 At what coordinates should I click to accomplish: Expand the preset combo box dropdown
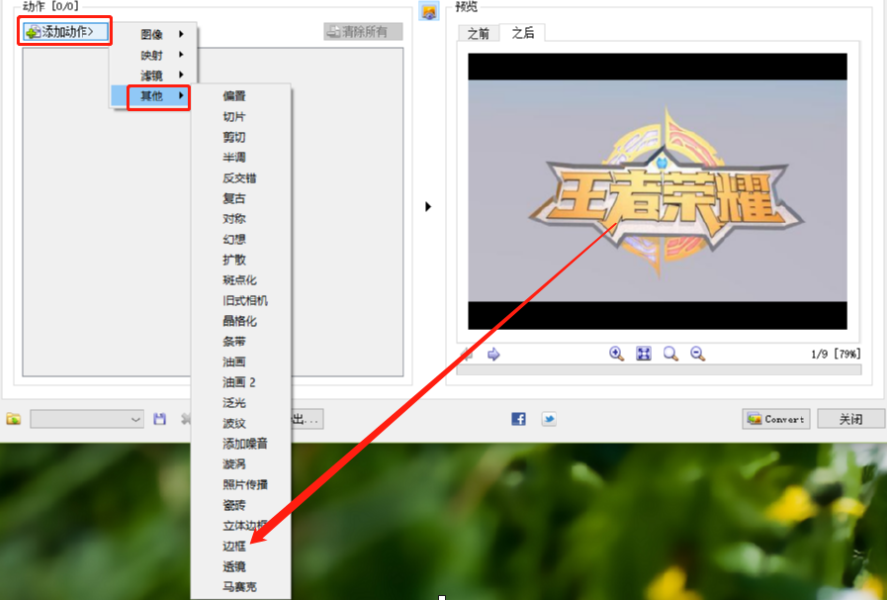click(136, 419)
